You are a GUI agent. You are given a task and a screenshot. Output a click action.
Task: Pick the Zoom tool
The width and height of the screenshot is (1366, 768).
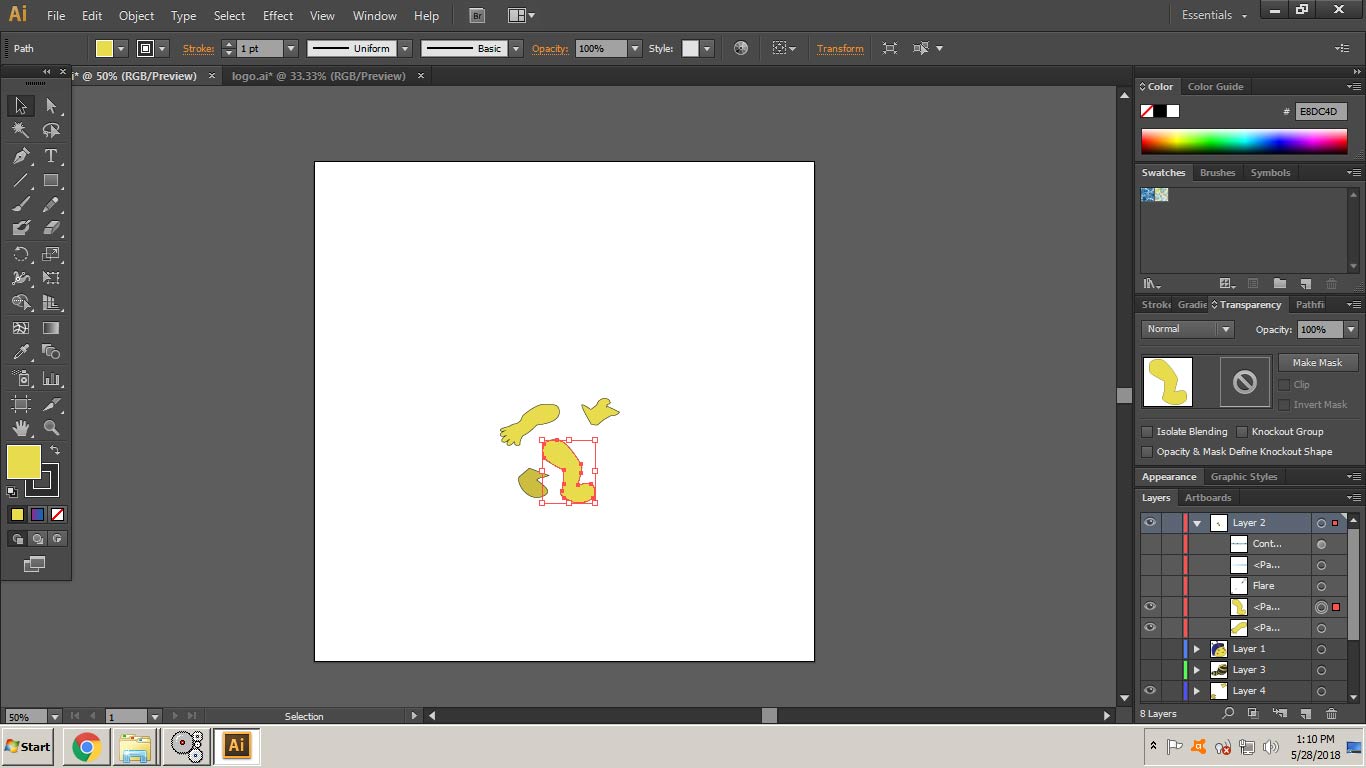[x=51, y=428]
